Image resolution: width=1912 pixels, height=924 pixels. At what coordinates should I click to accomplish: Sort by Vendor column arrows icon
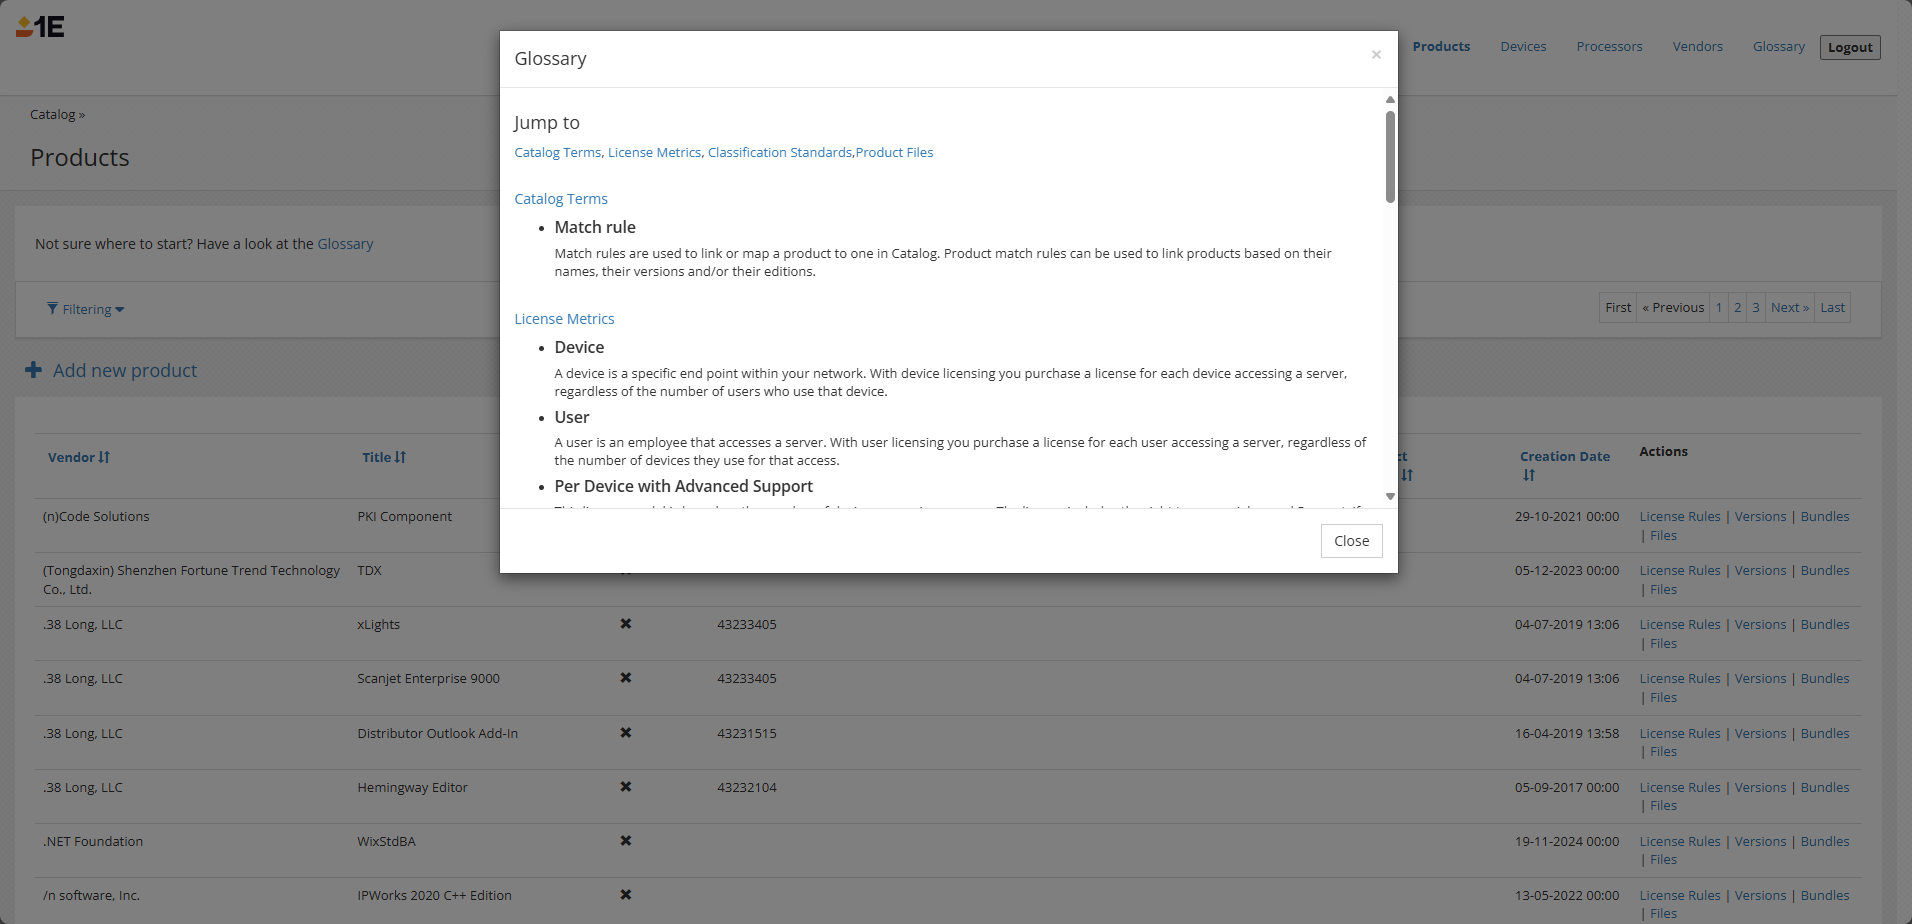104,457
